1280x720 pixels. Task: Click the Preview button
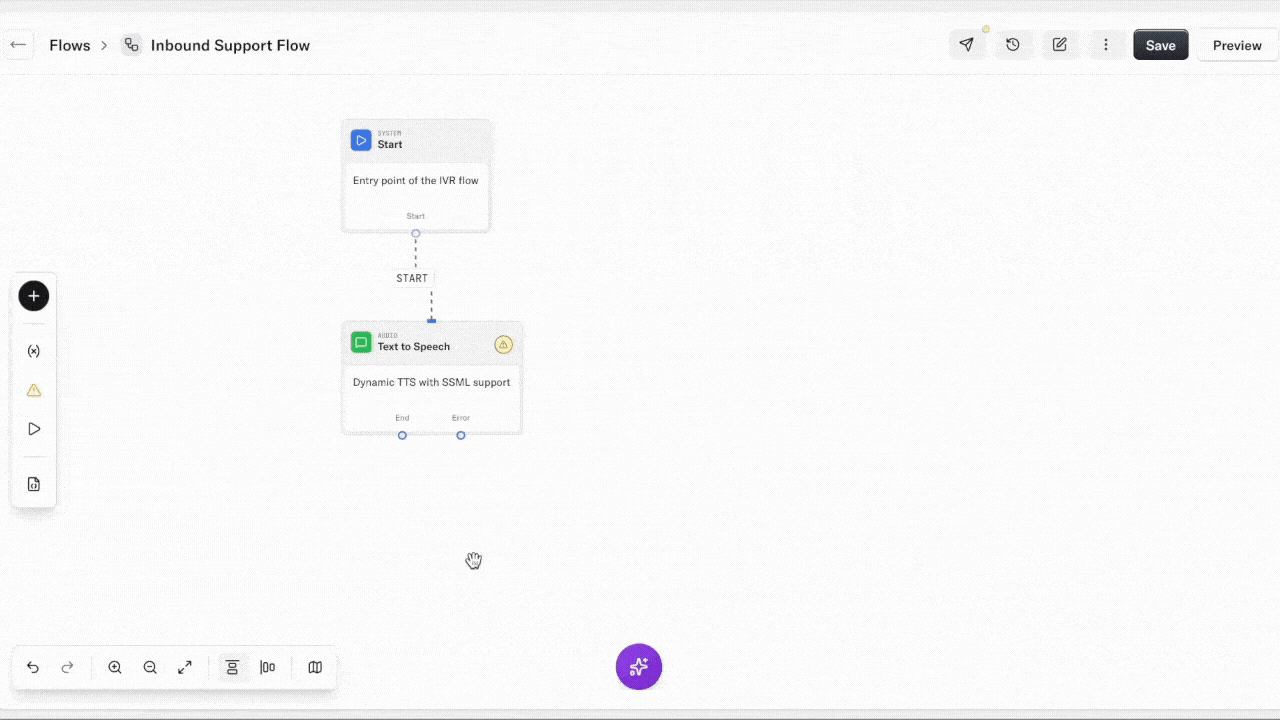1237,45
